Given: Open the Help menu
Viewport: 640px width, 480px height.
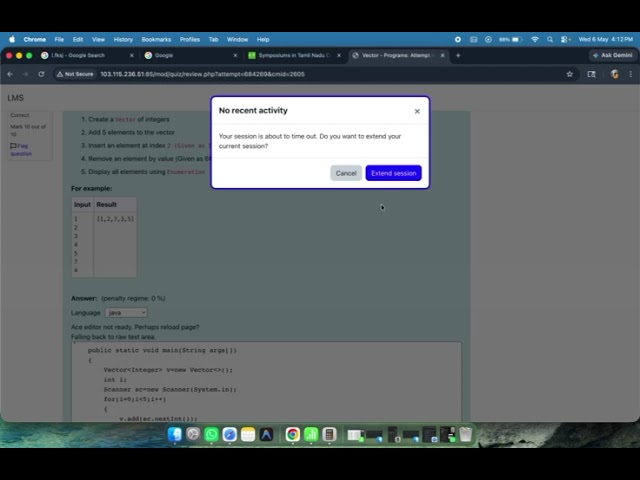Looking at the screenshot, I should [263, 40].
